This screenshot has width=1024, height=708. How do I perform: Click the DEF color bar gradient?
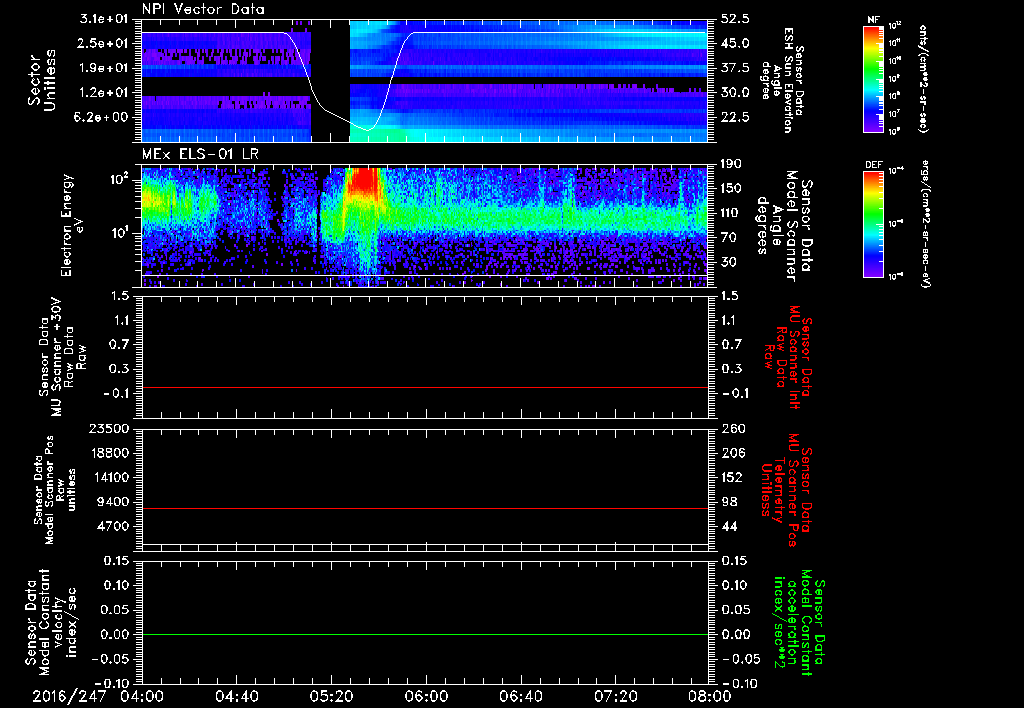click(873, 224)
